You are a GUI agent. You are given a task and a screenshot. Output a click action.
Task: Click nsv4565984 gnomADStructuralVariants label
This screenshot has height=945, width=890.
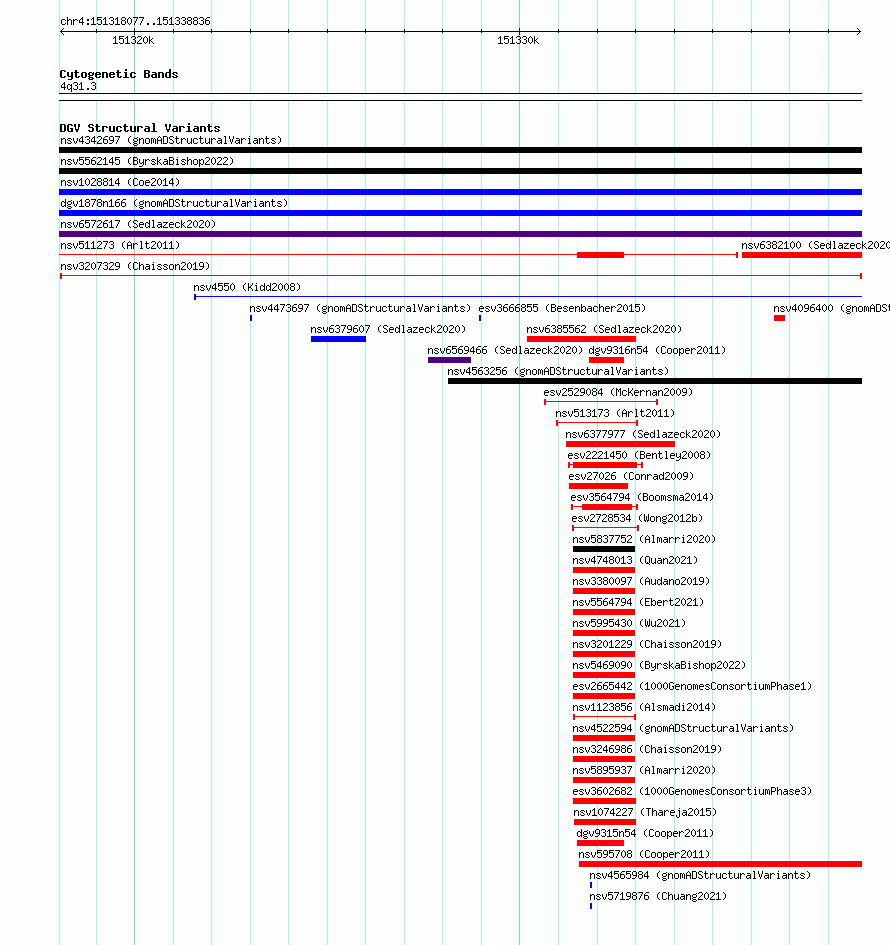coord(700,876)
